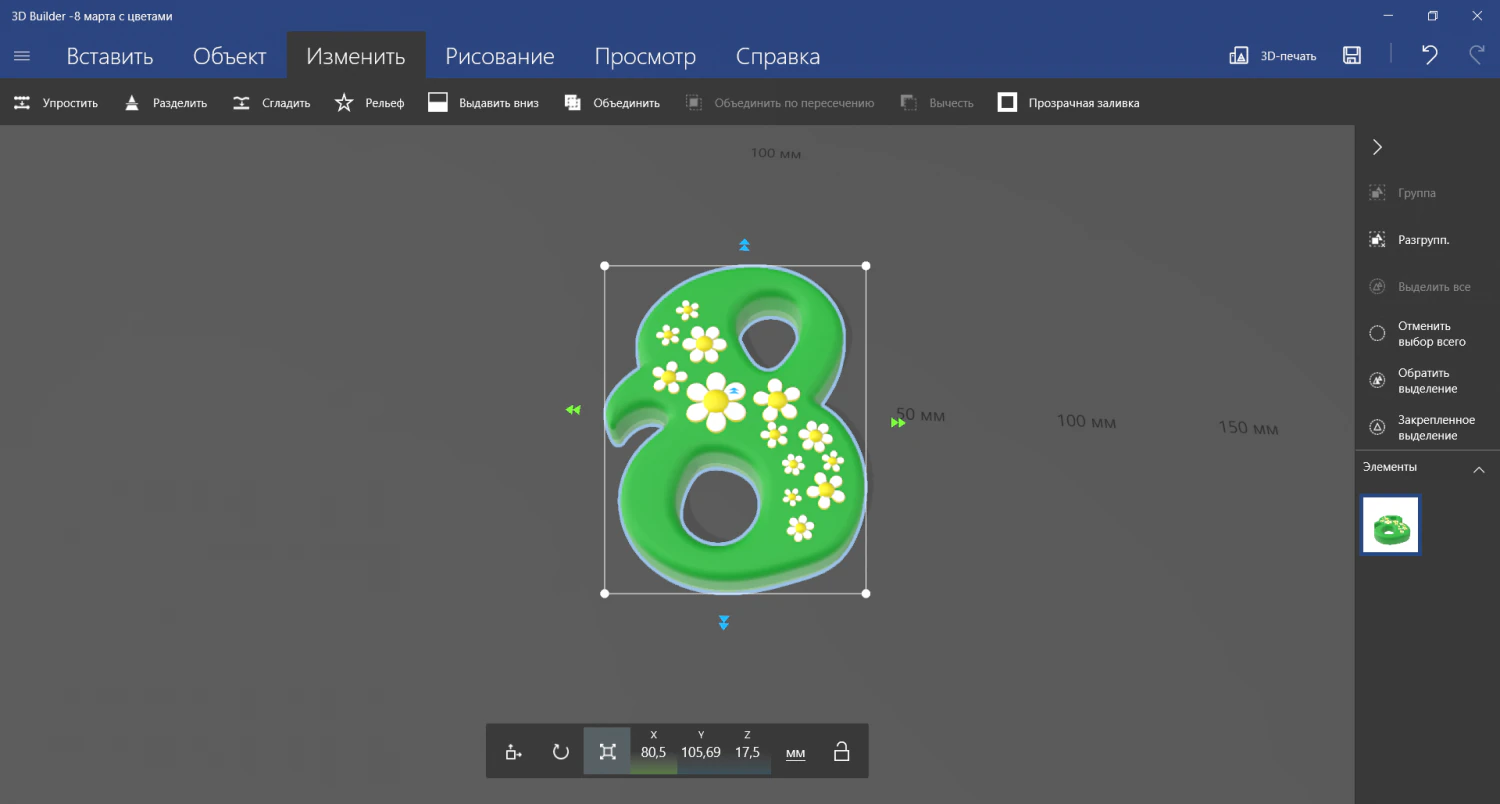Toggle Закрепленное выделение

point(1422,428)
